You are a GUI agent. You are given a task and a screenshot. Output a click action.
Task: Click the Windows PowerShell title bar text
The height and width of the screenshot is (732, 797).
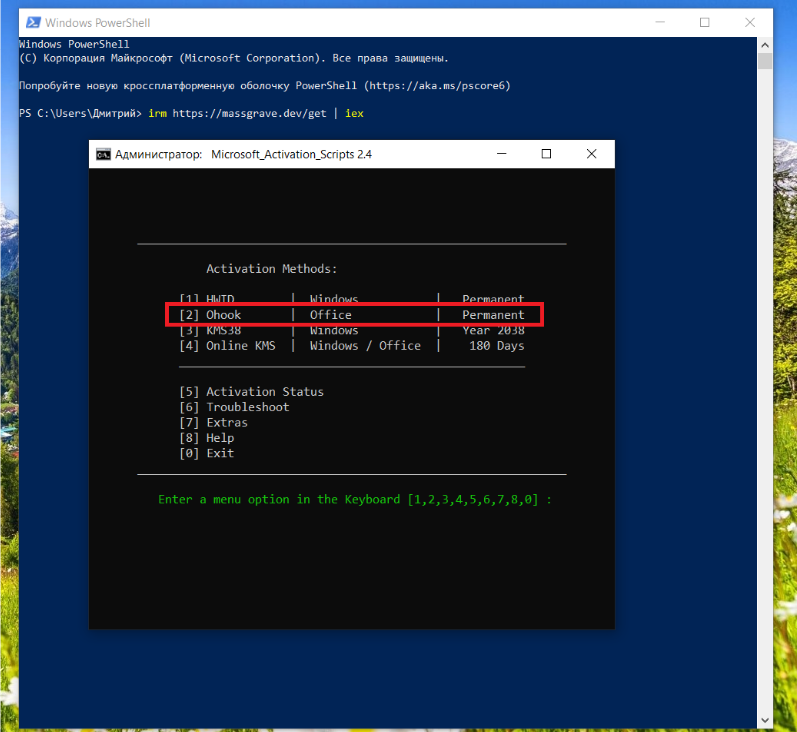99,22
